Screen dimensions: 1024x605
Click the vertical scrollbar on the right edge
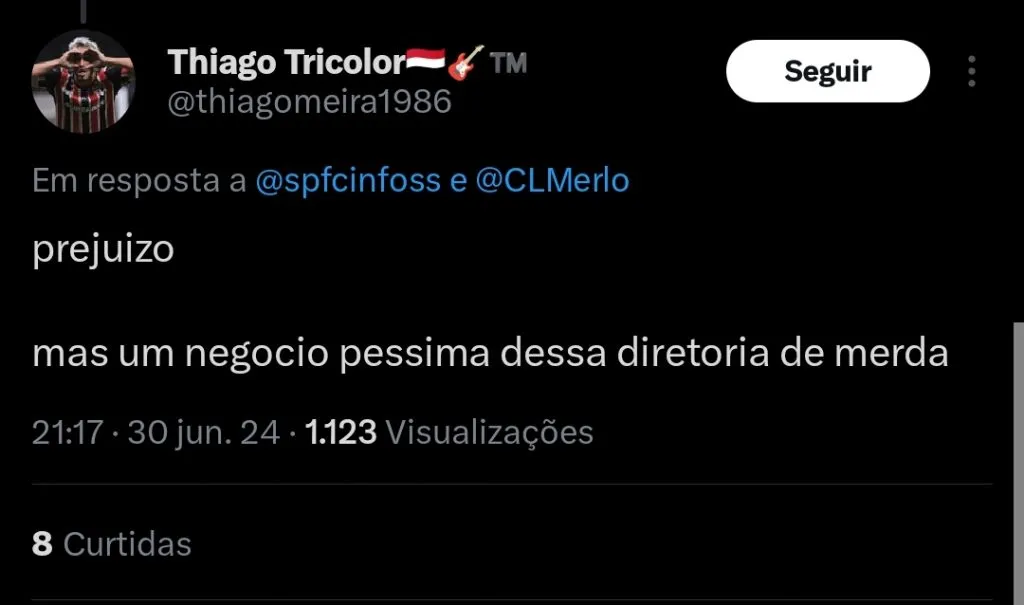coord(1018,463)
